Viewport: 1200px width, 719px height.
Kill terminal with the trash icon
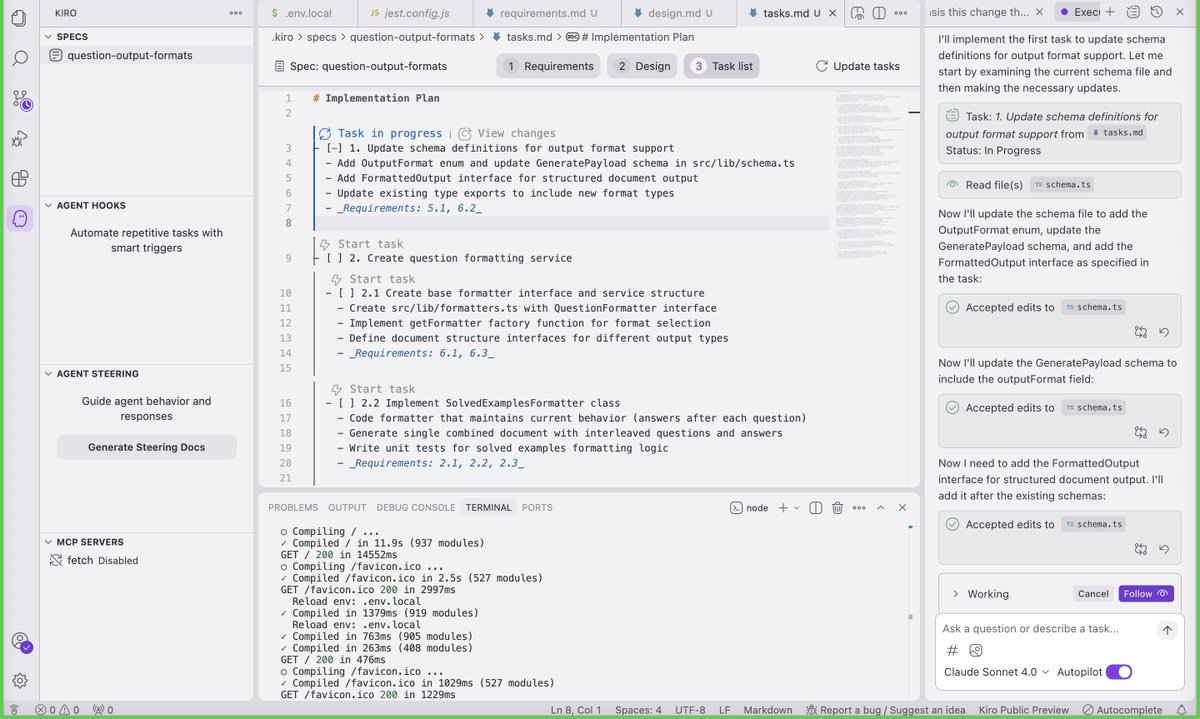click(x=837, y=507)
